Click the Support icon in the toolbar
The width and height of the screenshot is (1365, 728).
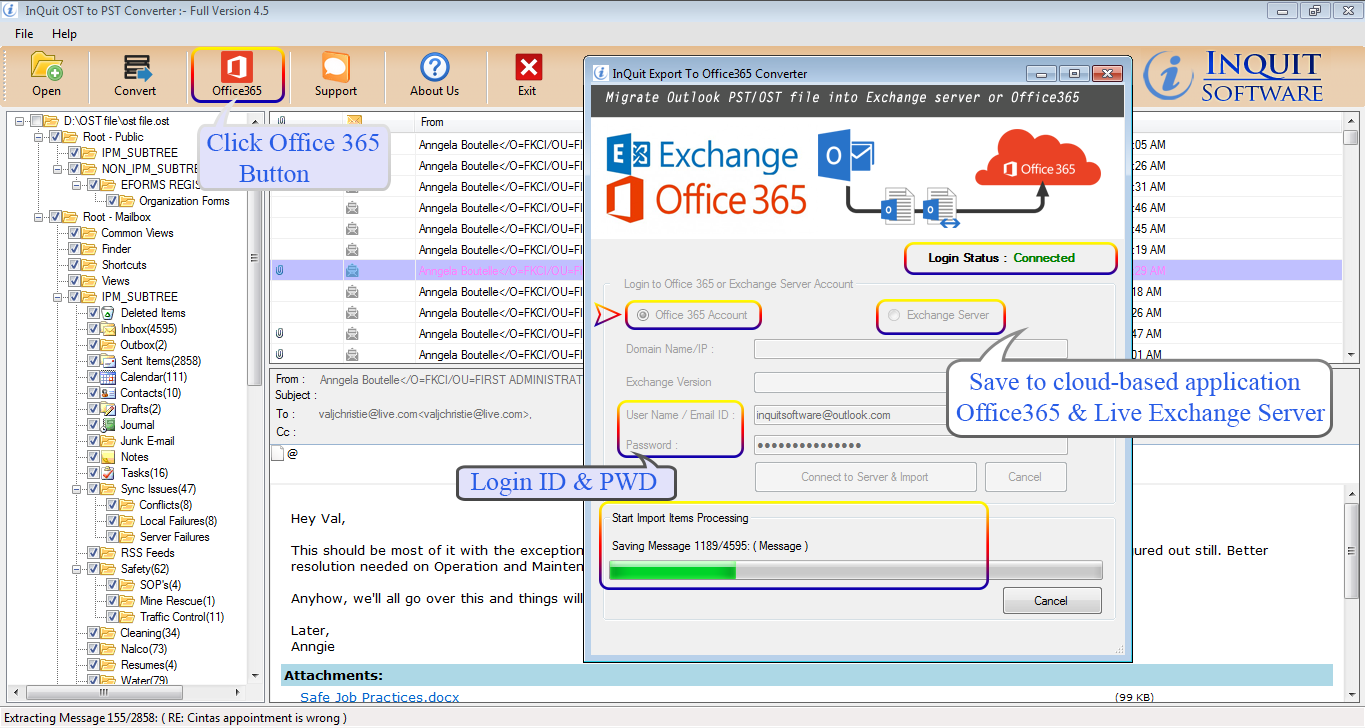pyautogui.click(x=335, y=75)
